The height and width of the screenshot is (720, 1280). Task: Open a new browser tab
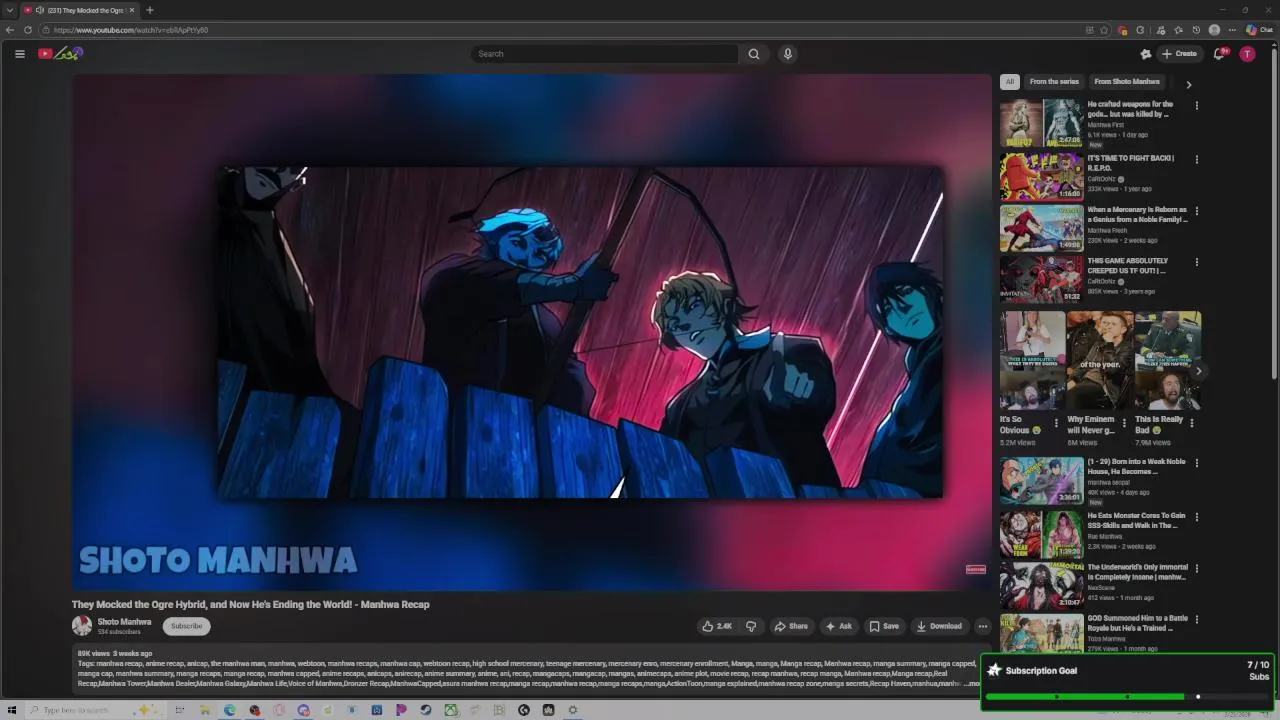tap(149, 10)
